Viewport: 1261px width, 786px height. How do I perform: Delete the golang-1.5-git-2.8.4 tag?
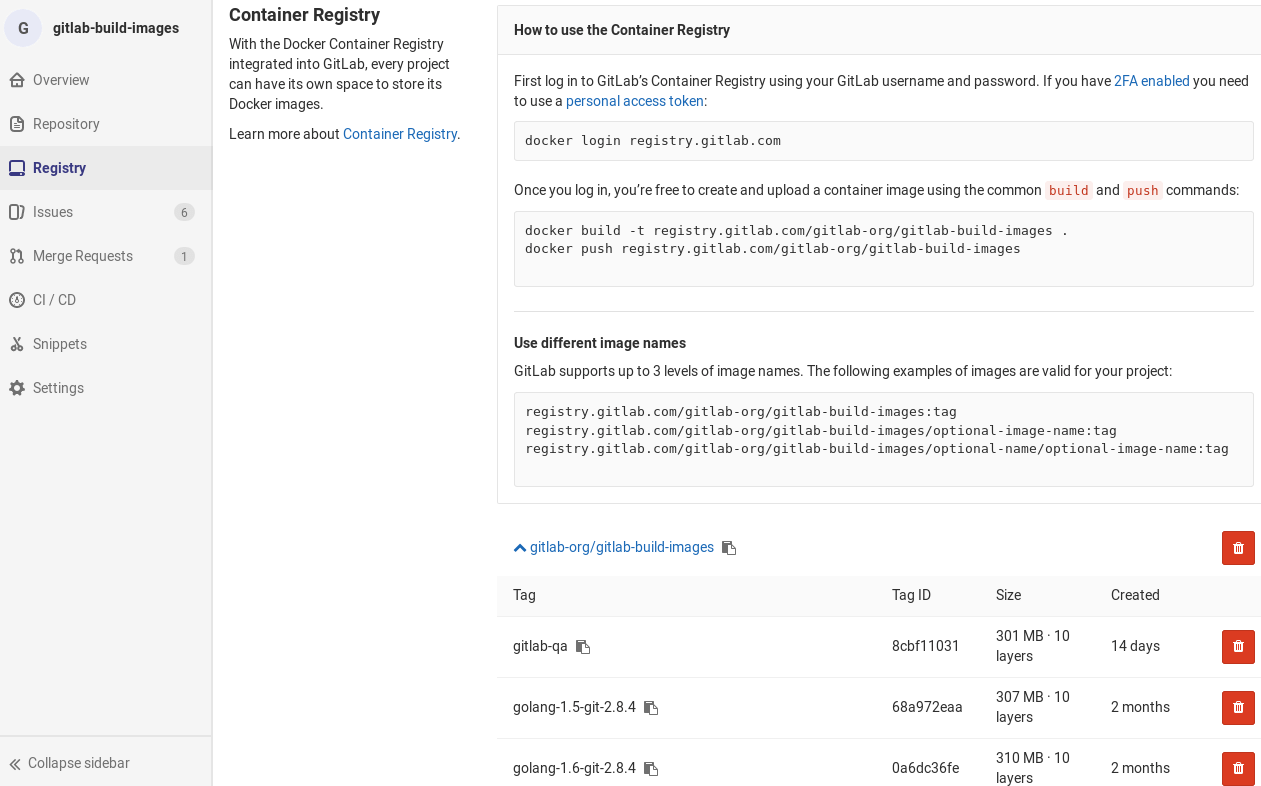point(1238,707)
